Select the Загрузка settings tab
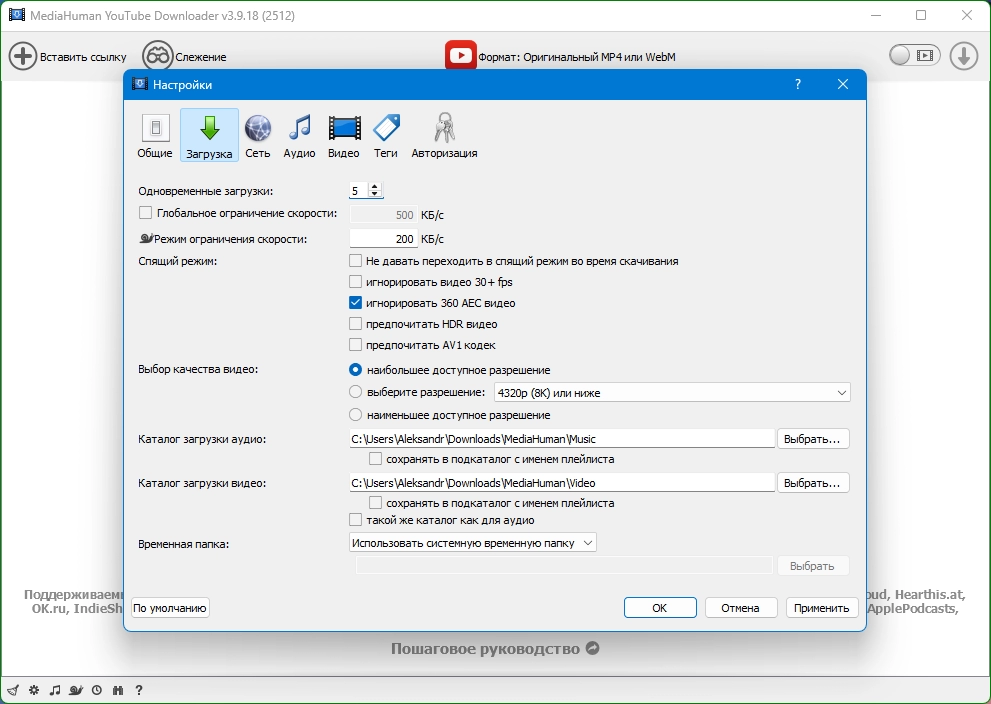 pyautogui.click(x=209, y=135)
